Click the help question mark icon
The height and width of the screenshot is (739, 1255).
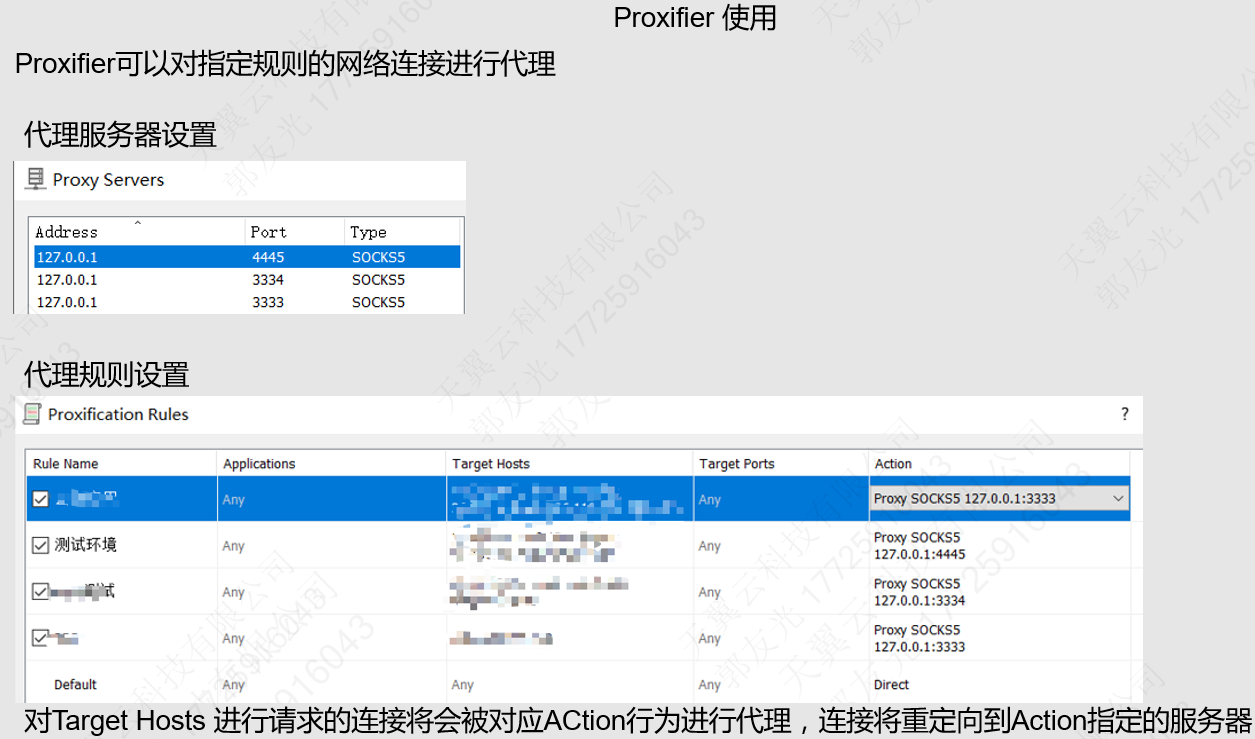pos(1123,414)
